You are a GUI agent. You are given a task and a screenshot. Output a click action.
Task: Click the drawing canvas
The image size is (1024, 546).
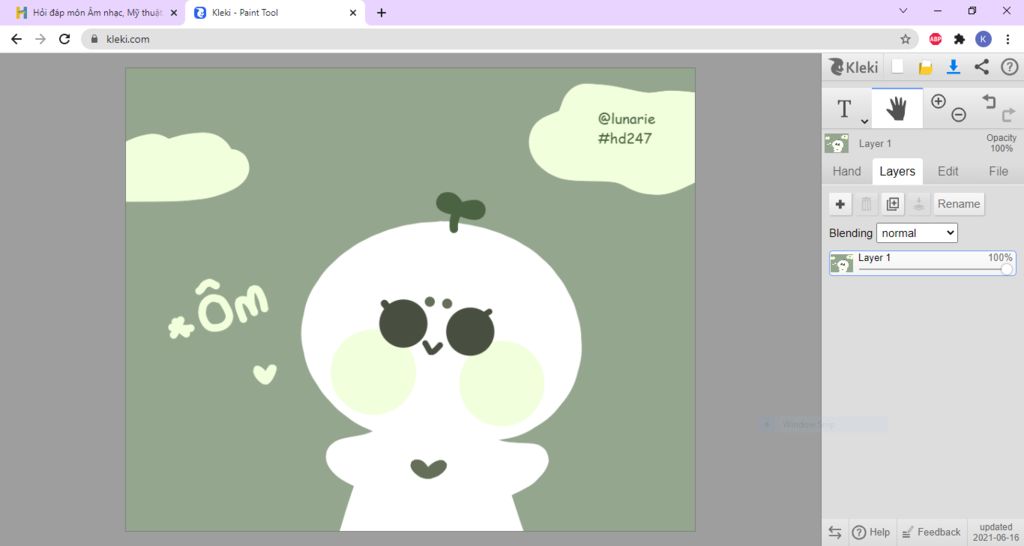(x=410, y=299)
